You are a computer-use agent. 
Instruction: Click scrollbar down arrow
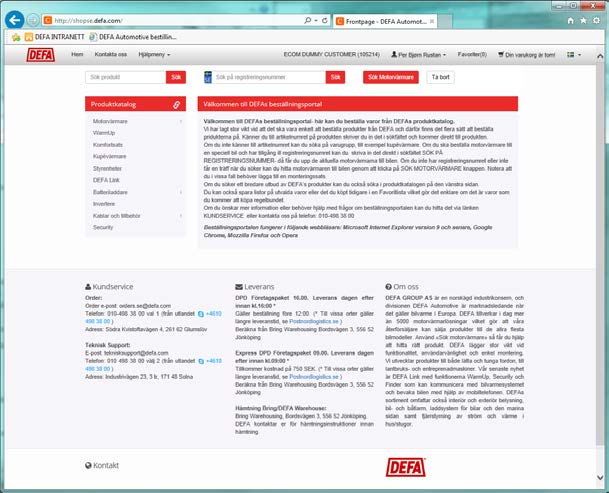[x=600, y=477]
